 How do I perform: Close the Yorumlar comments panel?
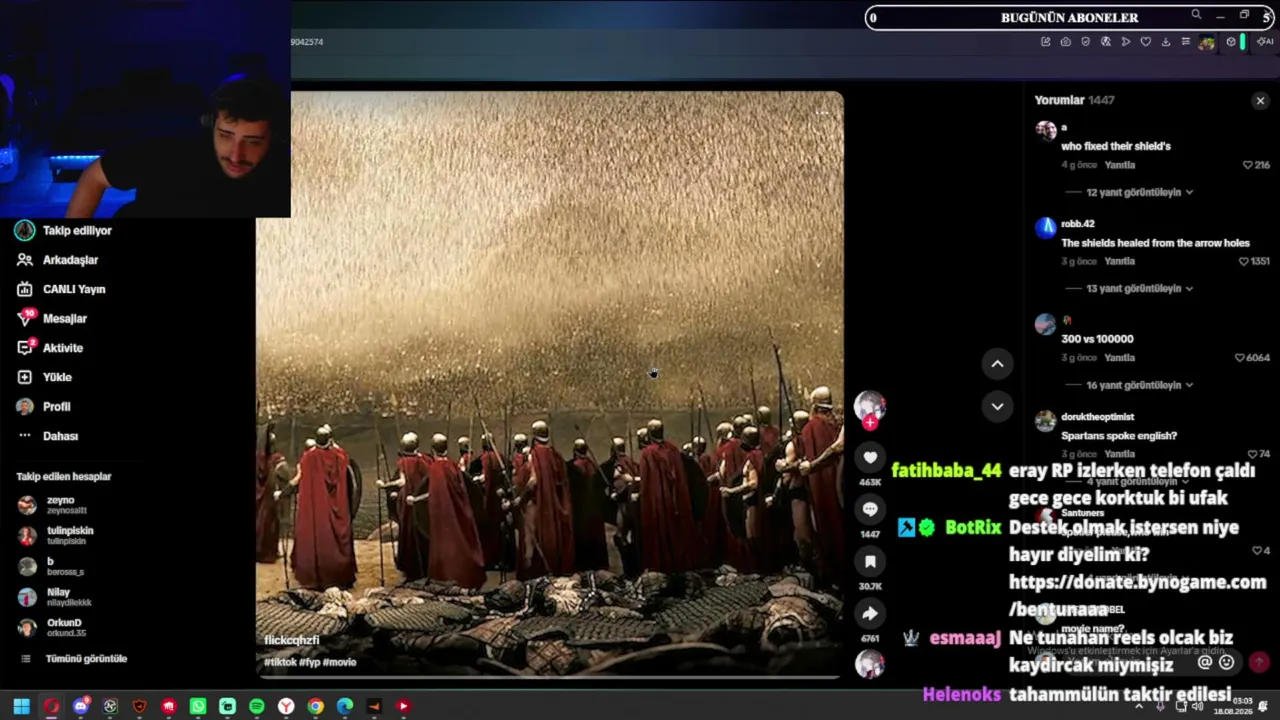click(x=1260, y=101)
